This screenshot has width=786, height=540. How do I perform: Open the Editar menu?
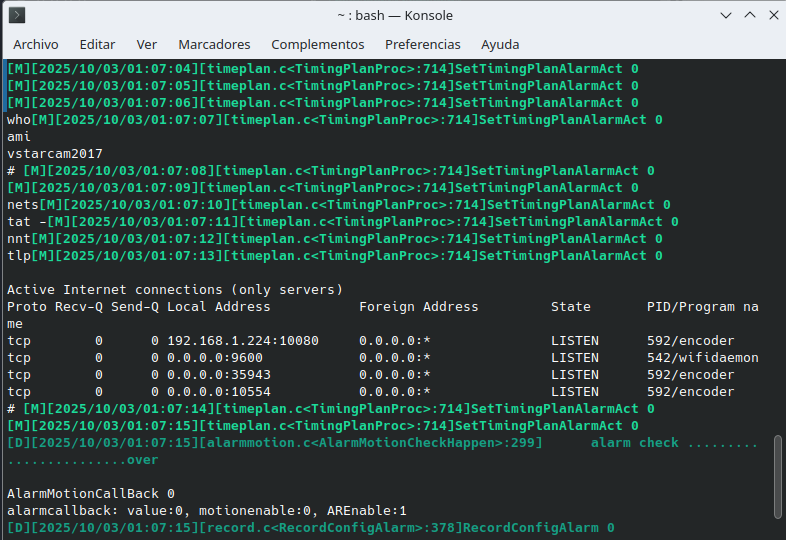[97, 44]
